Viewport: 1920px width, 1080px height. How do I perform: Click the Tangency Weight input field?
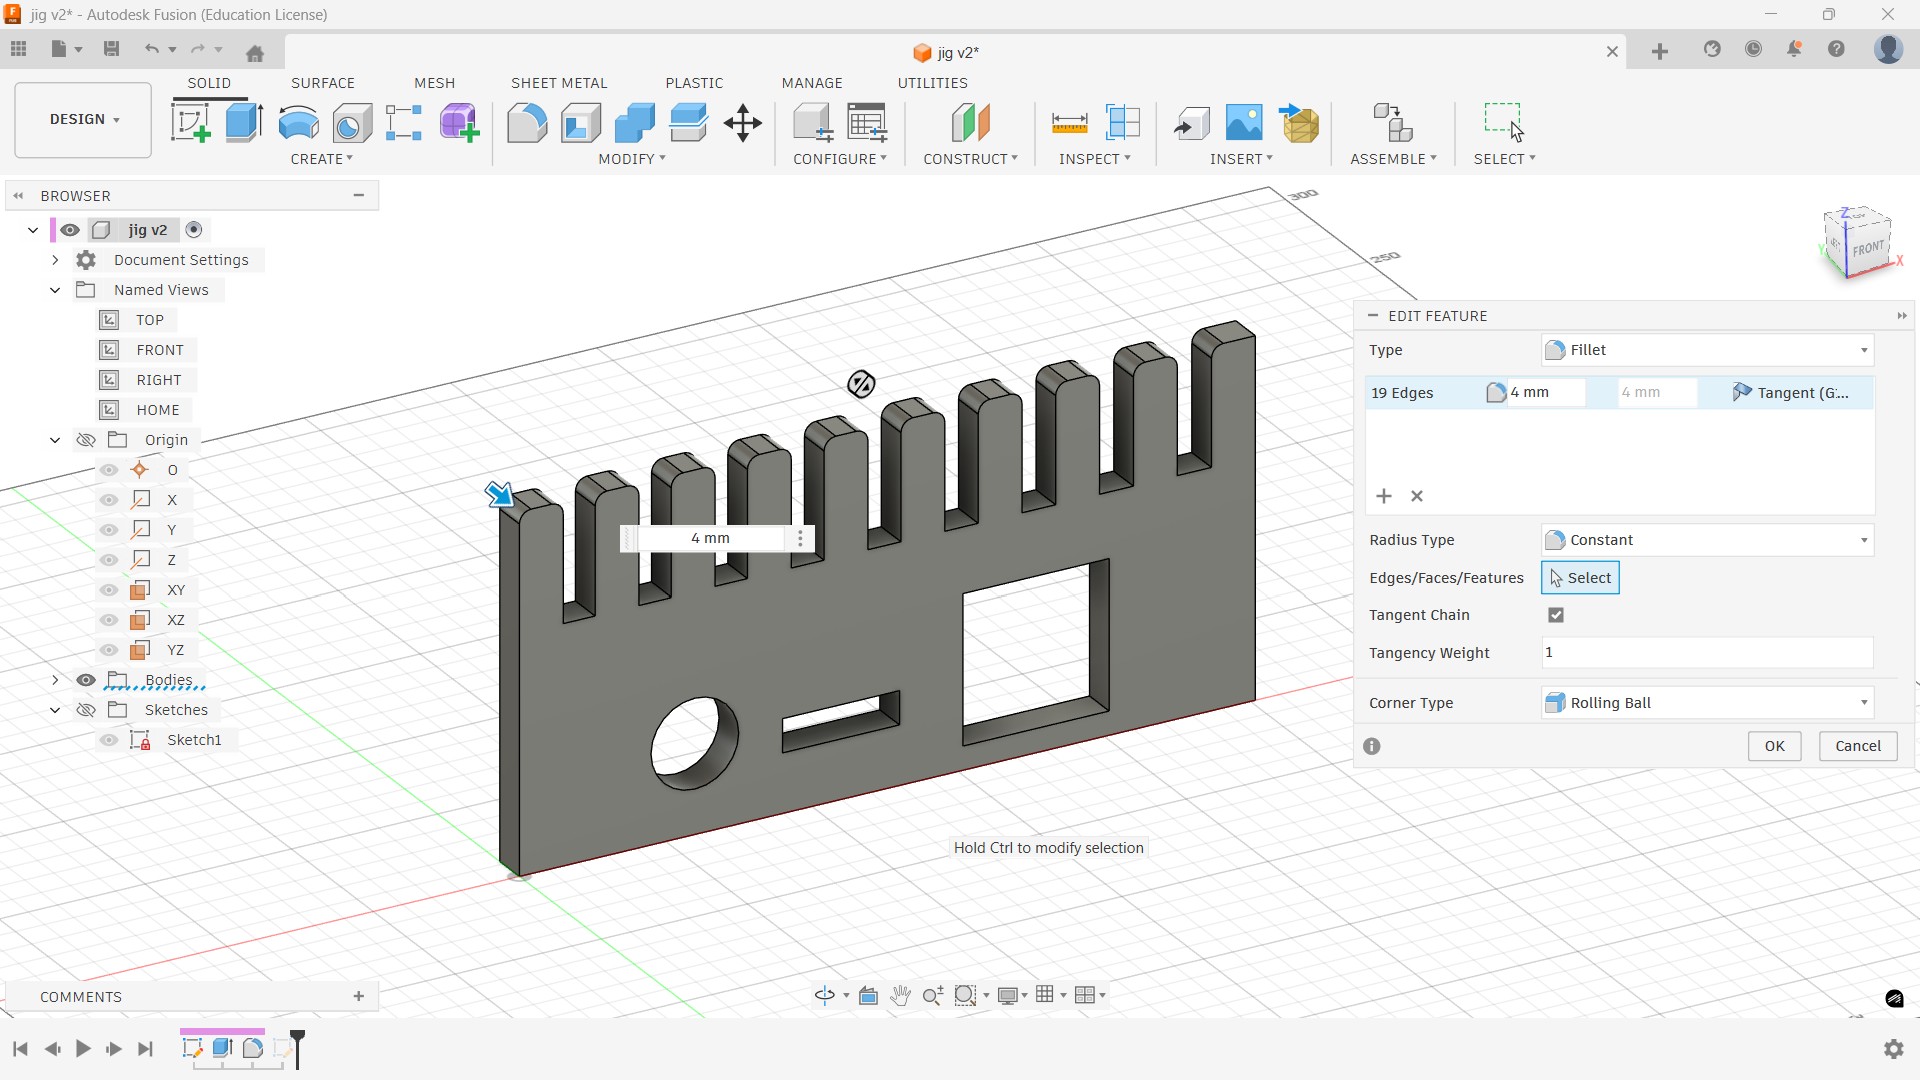pyautogui.click(x=1706, y=653)
